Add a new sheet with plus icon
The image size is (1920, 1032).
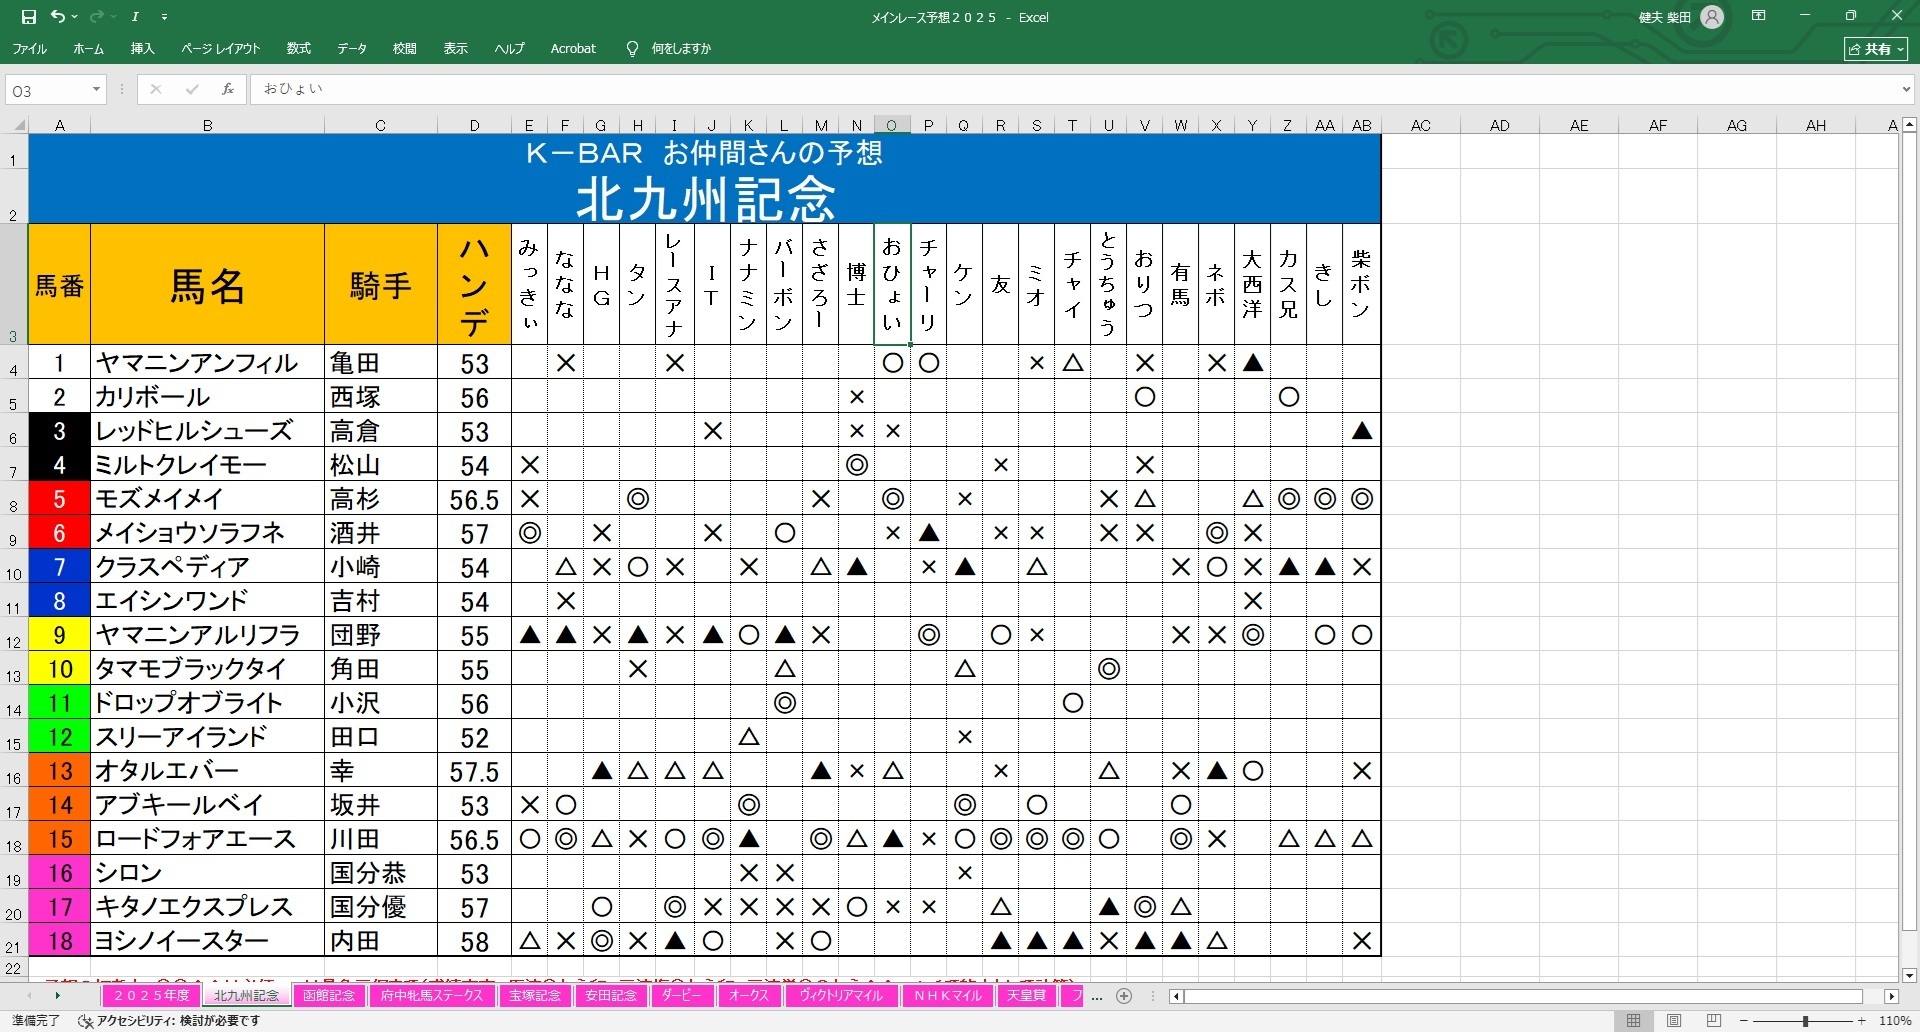click(1124, 996)
